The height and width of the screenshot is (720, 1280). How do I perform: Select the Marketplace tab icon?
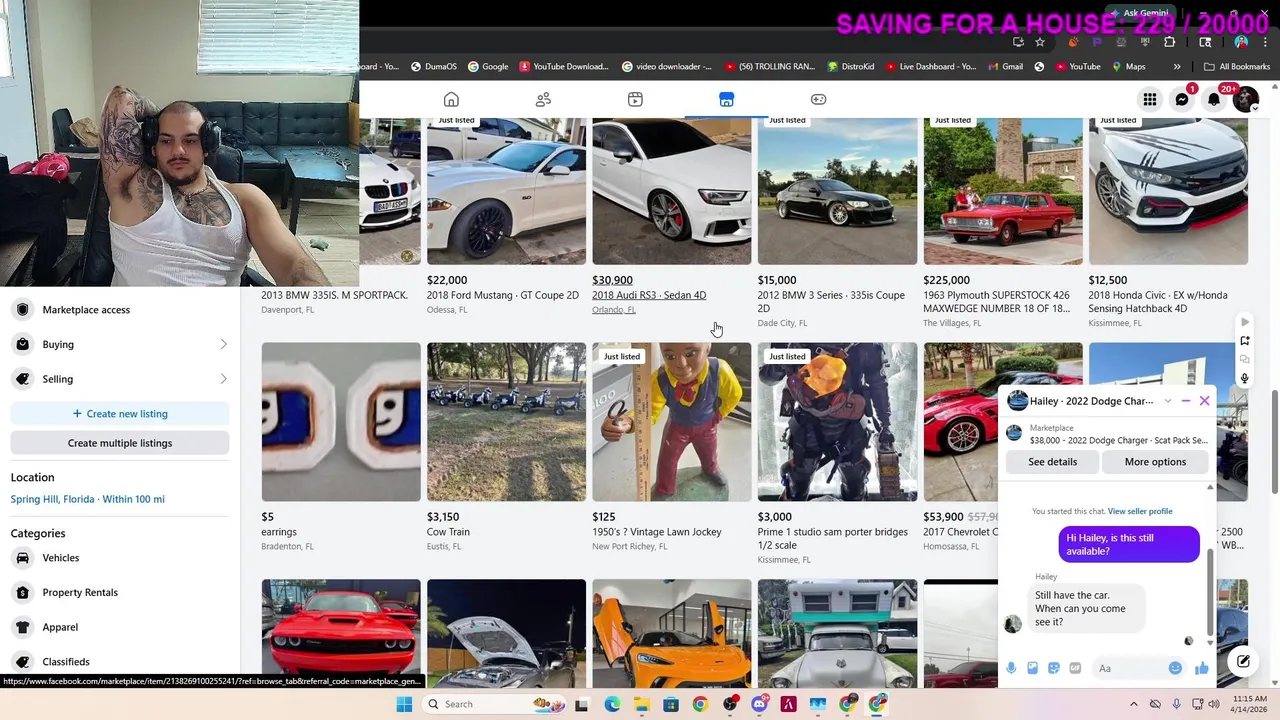[726, 99]
